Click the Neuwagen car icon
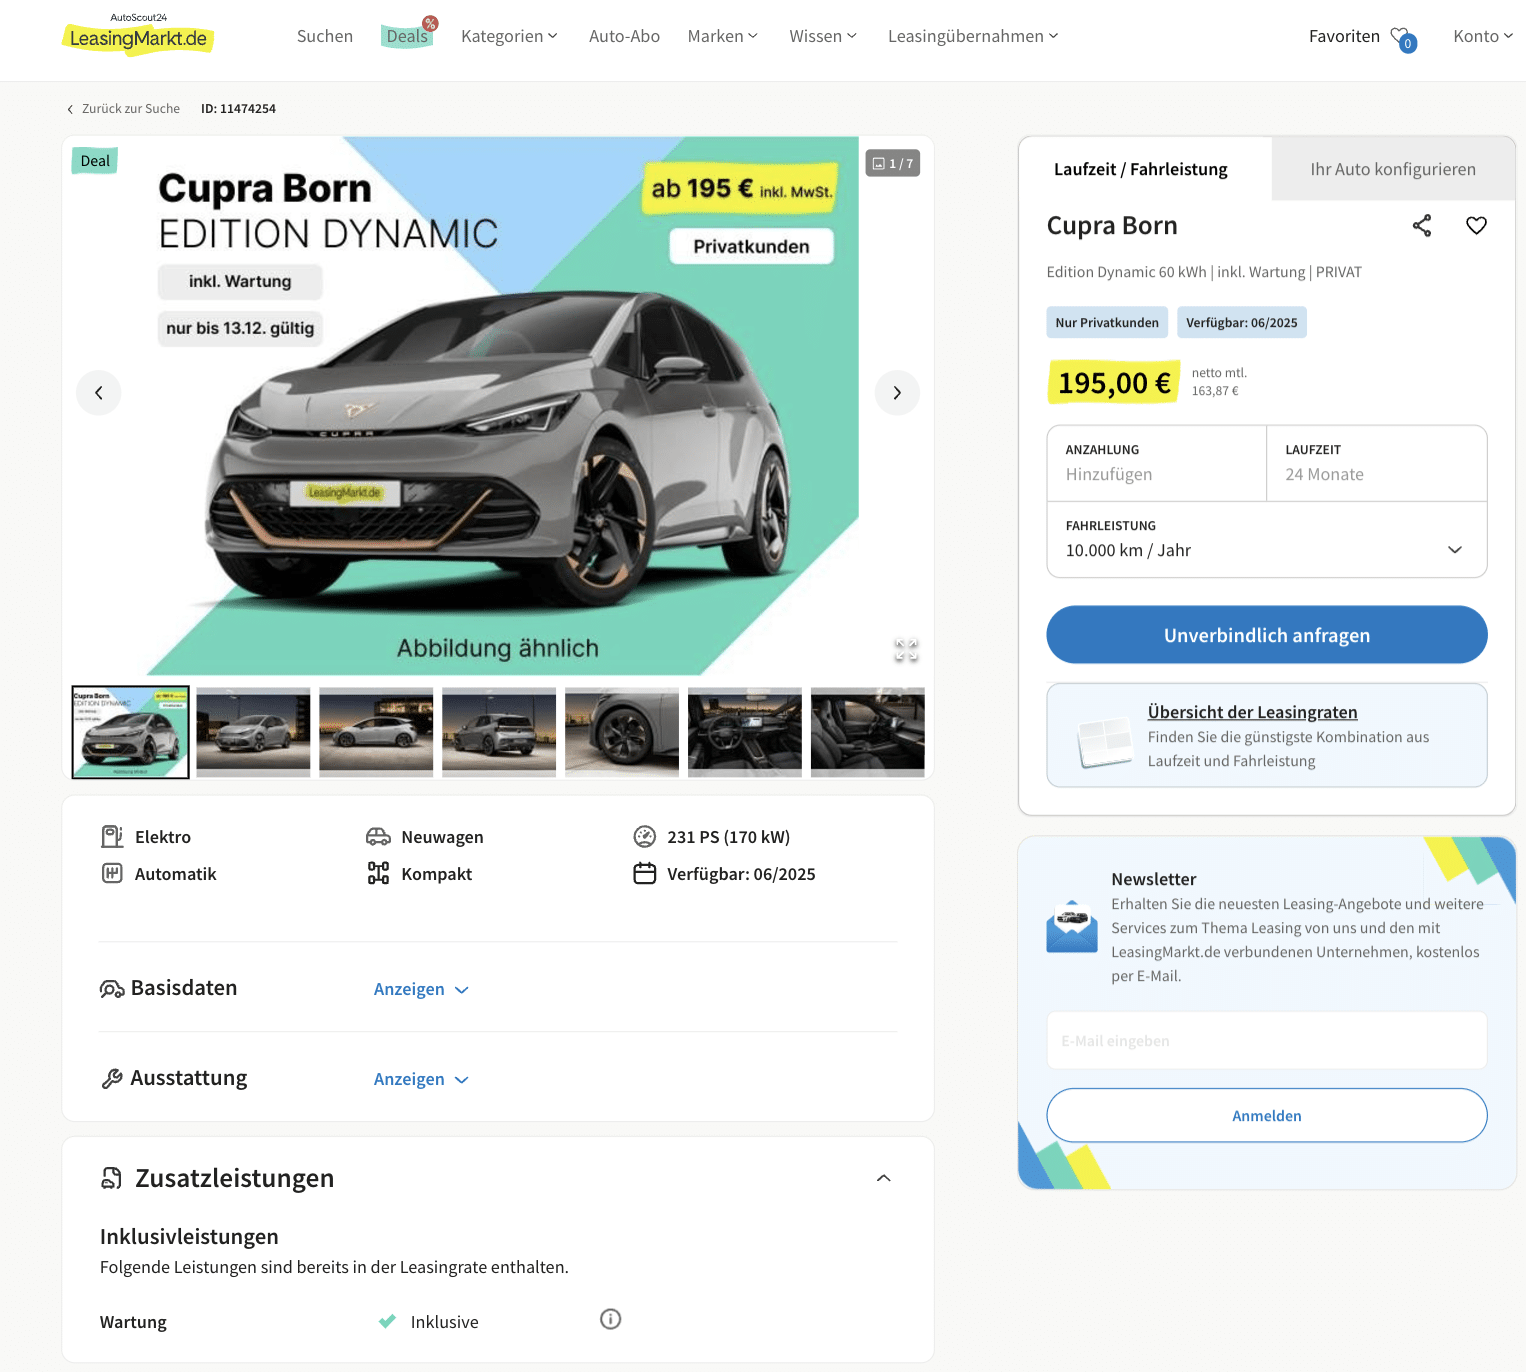Image resolution: width=1526 pixels, height=1372 pixels. [378, 836]
